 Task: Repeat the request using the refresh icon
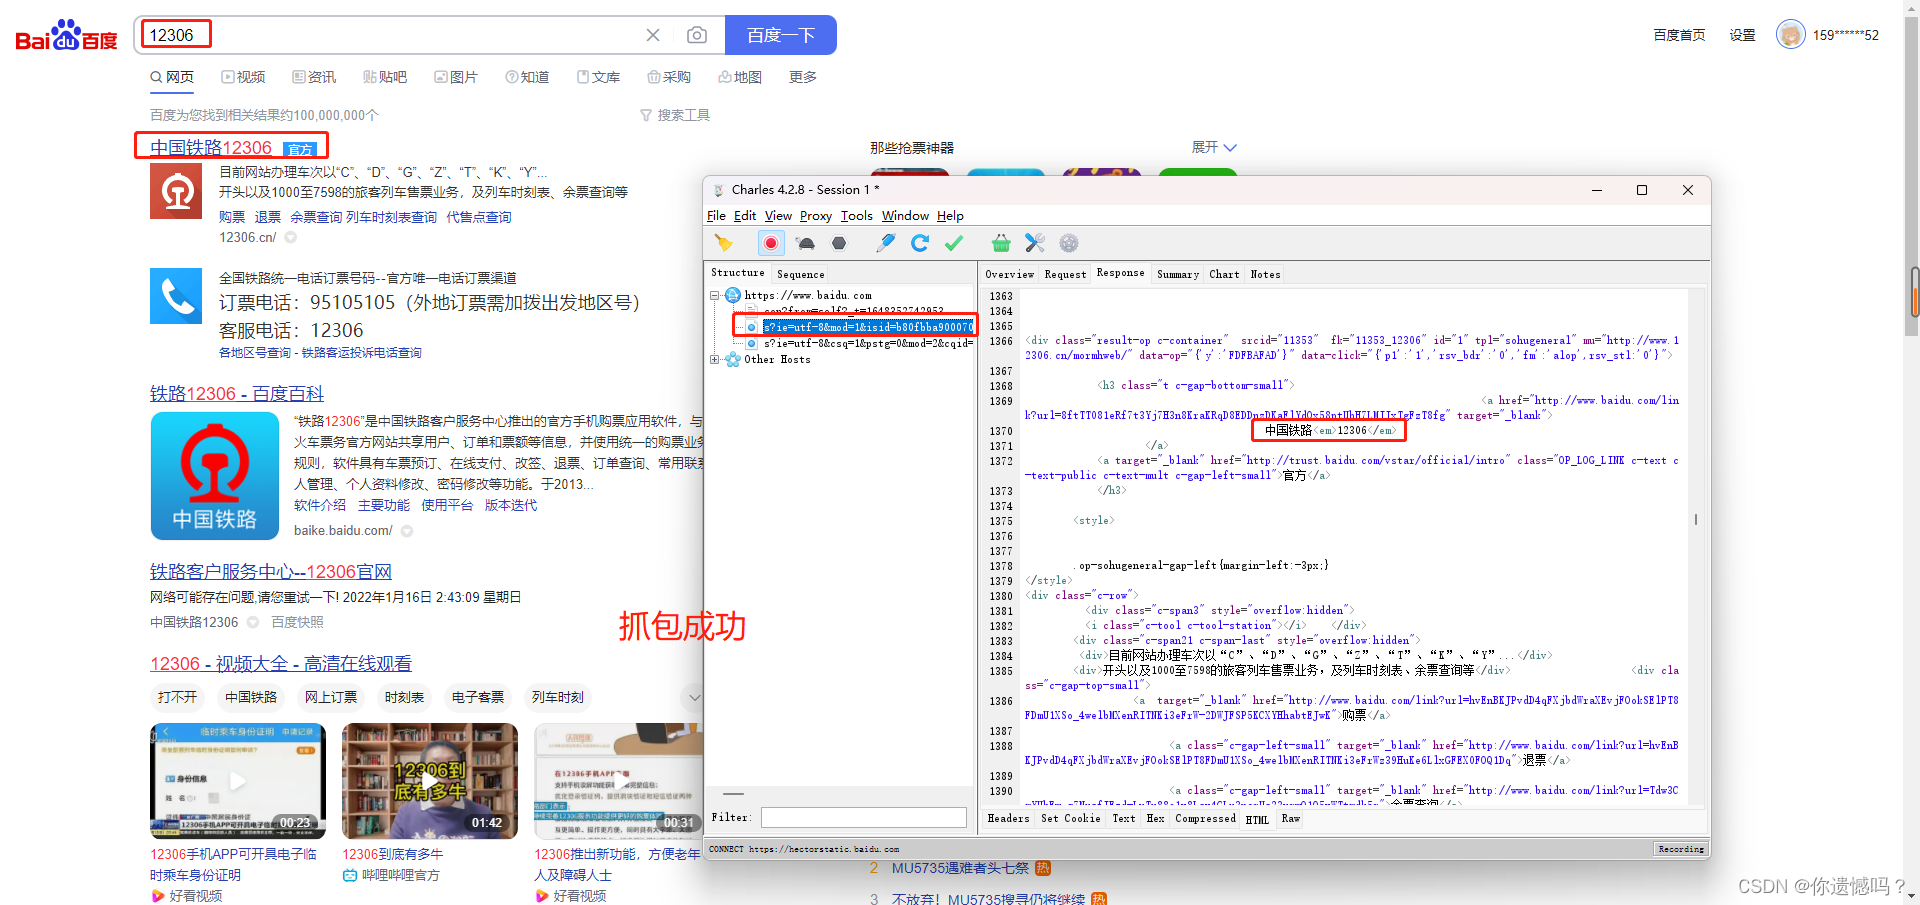tap(920, 243)
